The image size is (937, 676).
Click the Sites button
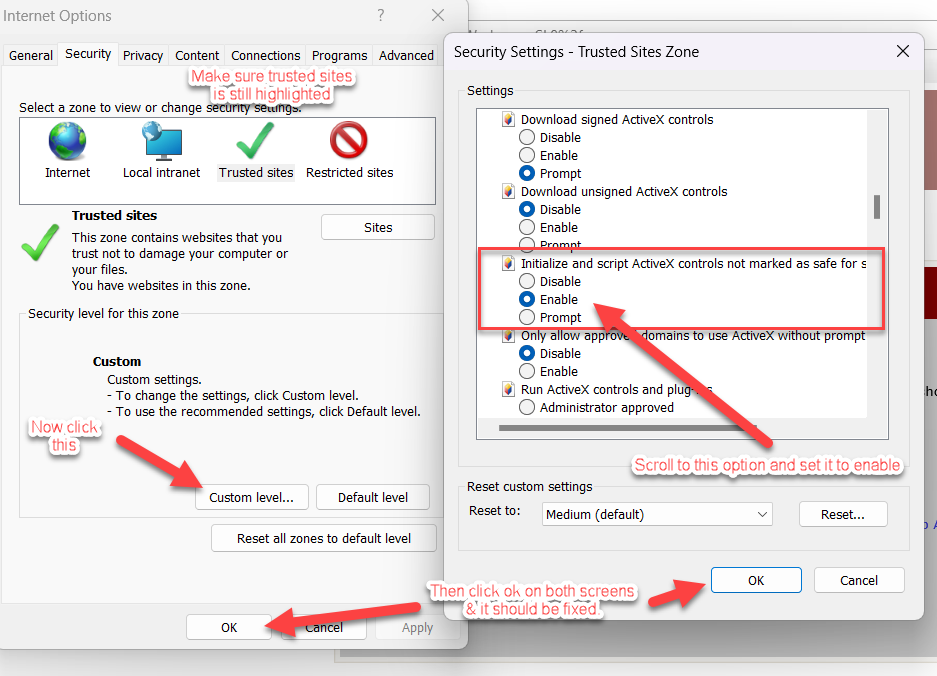[x=378, y=227]
